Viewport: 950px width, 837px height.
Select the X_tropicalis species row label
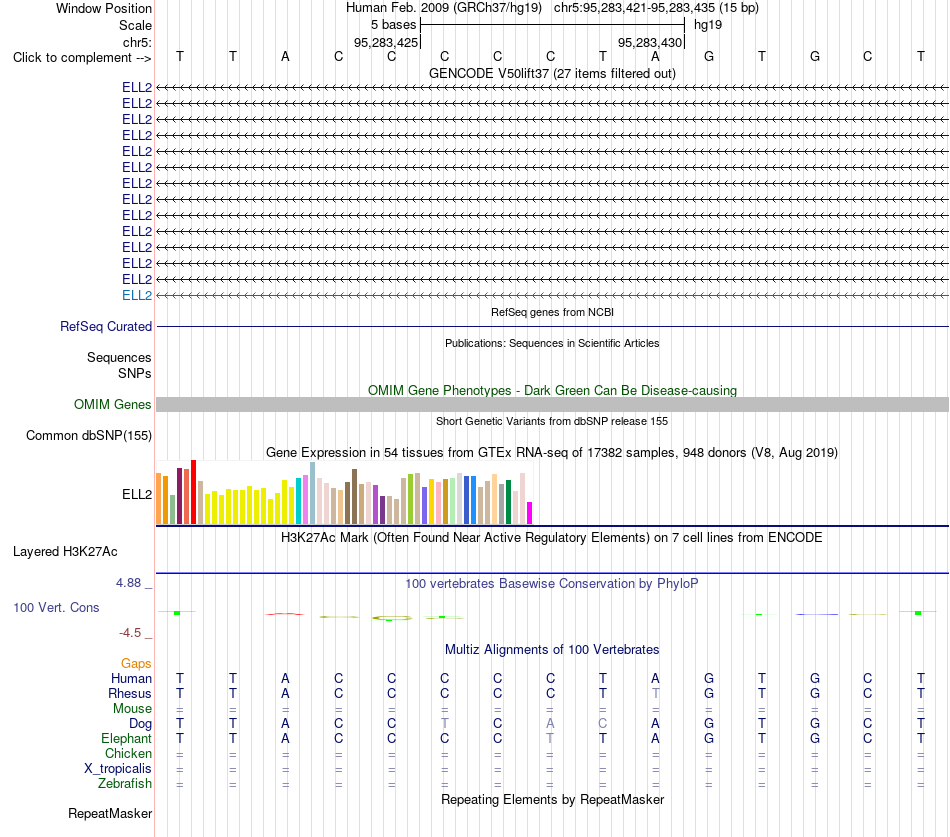[x=118, y=769]
